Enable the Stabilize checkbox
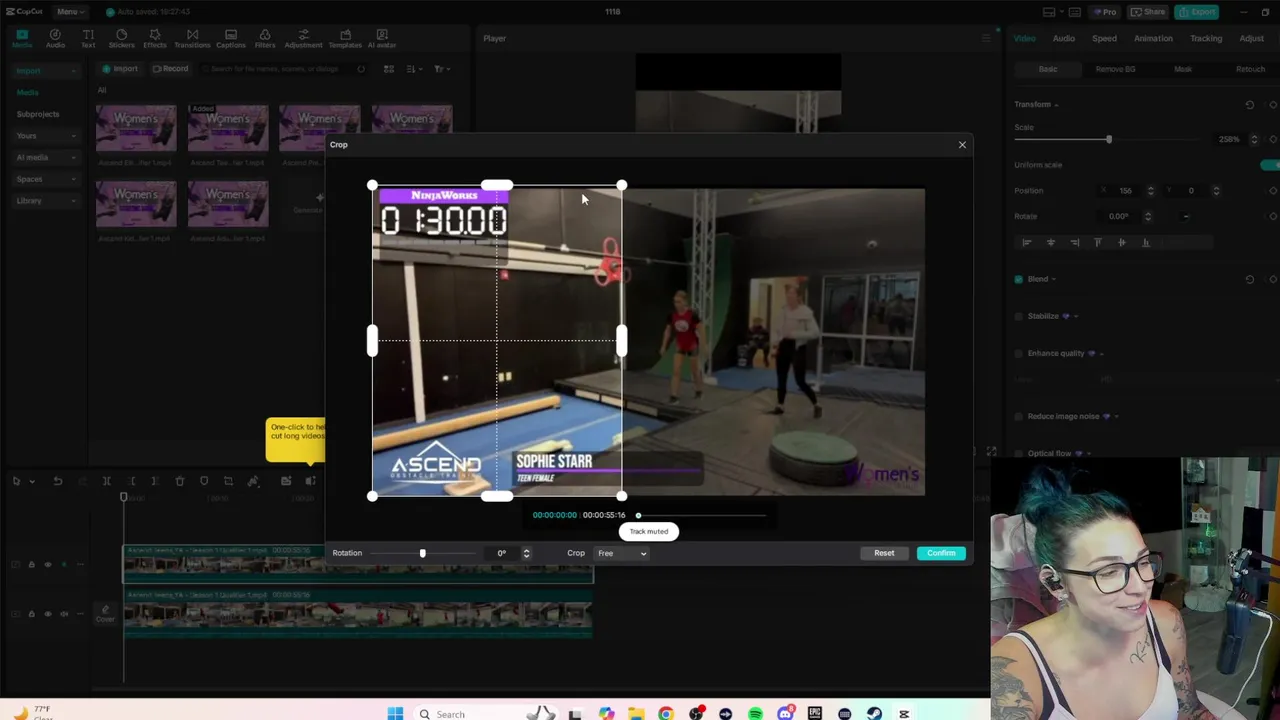Viewport: 1280px width, 720px height. (1019, 316)
